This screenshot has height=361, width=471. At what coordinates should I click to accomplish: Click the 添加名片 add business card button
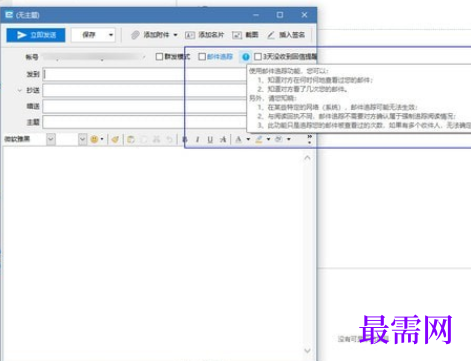coord(204,35)
